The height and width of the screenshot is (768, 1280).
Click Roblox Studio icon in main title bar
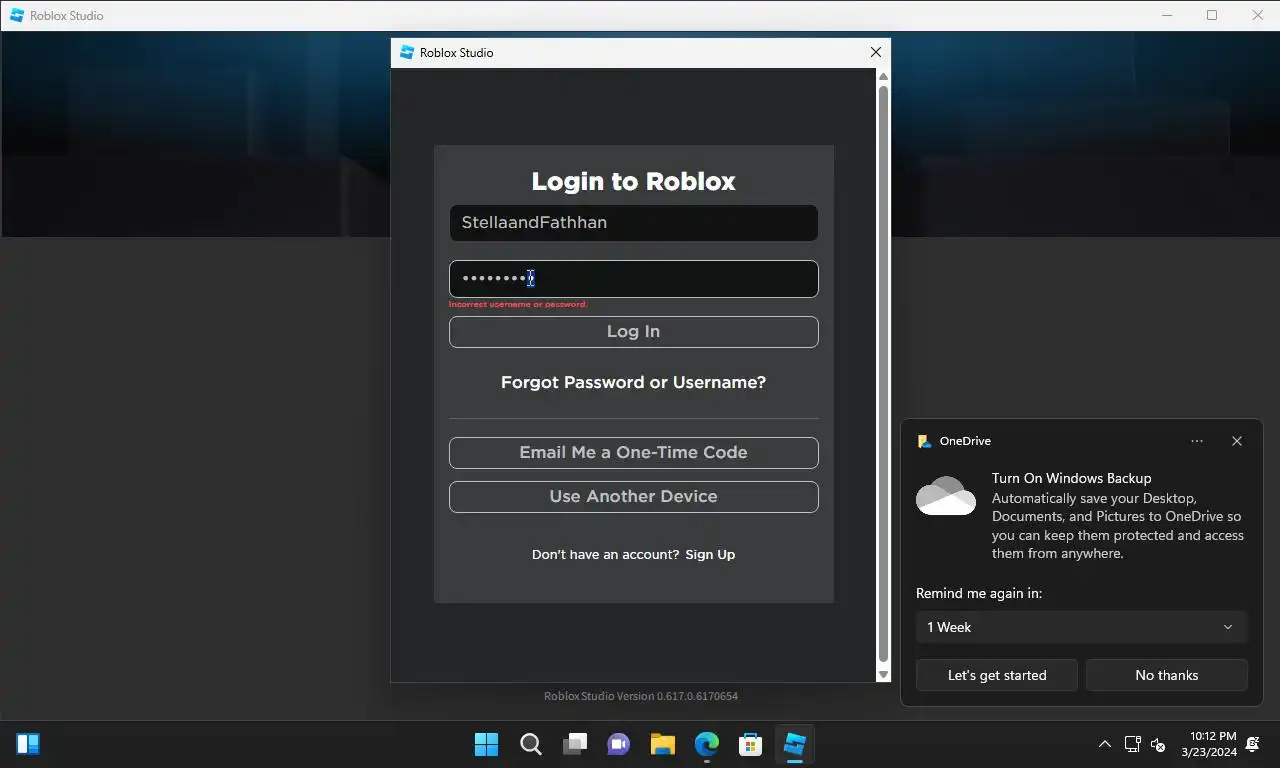17,15
